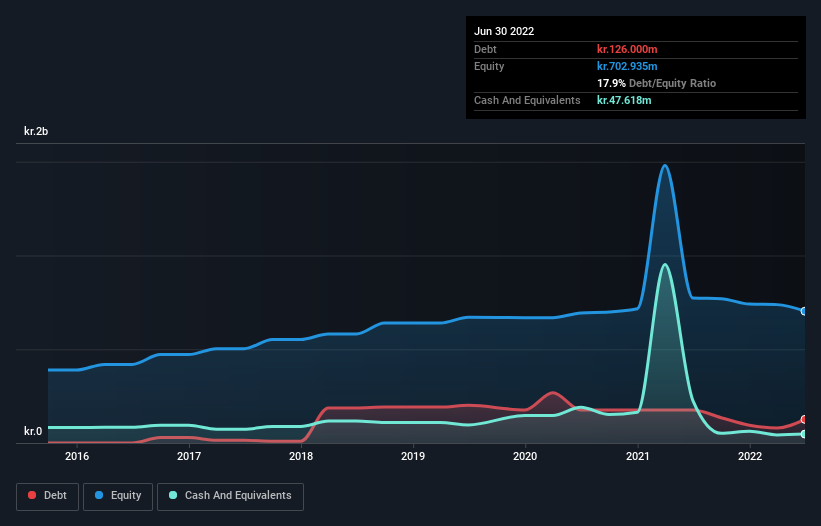Click the 2020 x-axis label
This screenshot has width=821, height=526.
pyautogui.click(x=525, y=456)
